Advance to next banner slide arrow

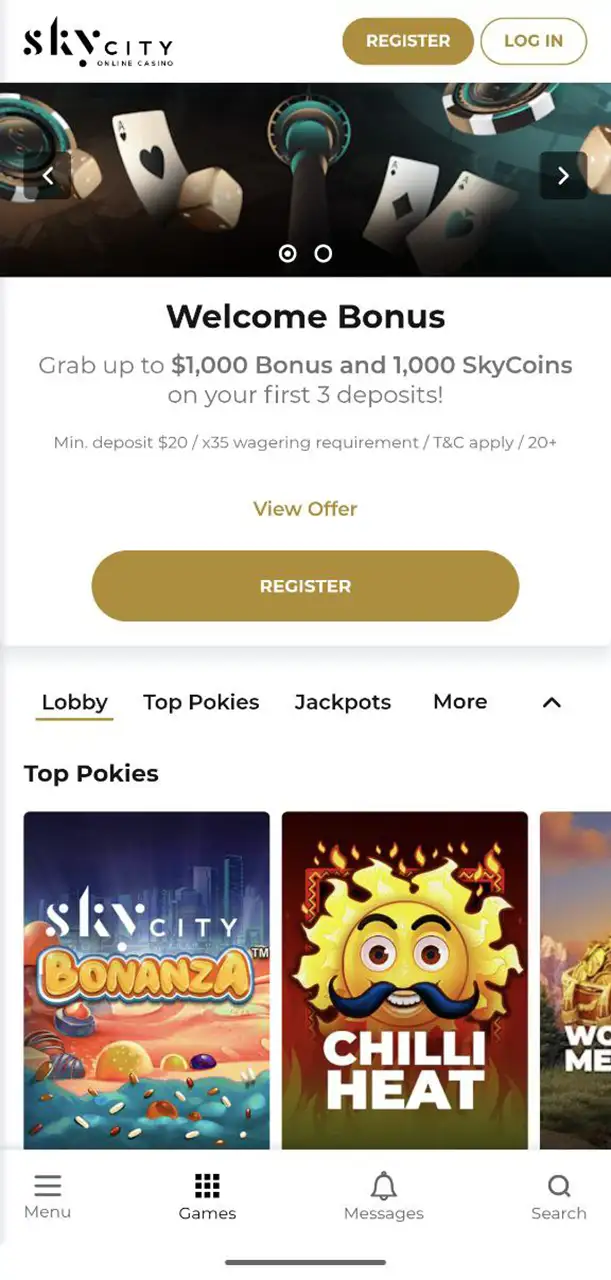pos(563,176)
